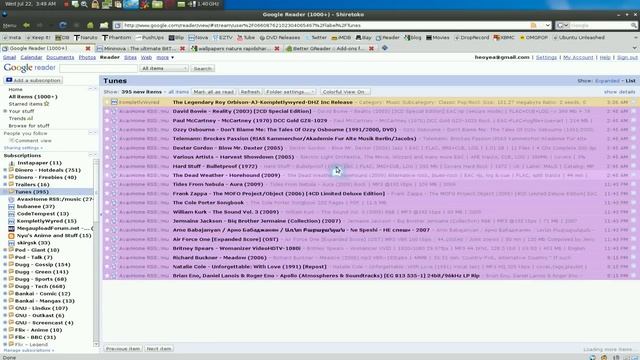
Task: Open the Tube bookmark
Action: [x=246, y=38]
